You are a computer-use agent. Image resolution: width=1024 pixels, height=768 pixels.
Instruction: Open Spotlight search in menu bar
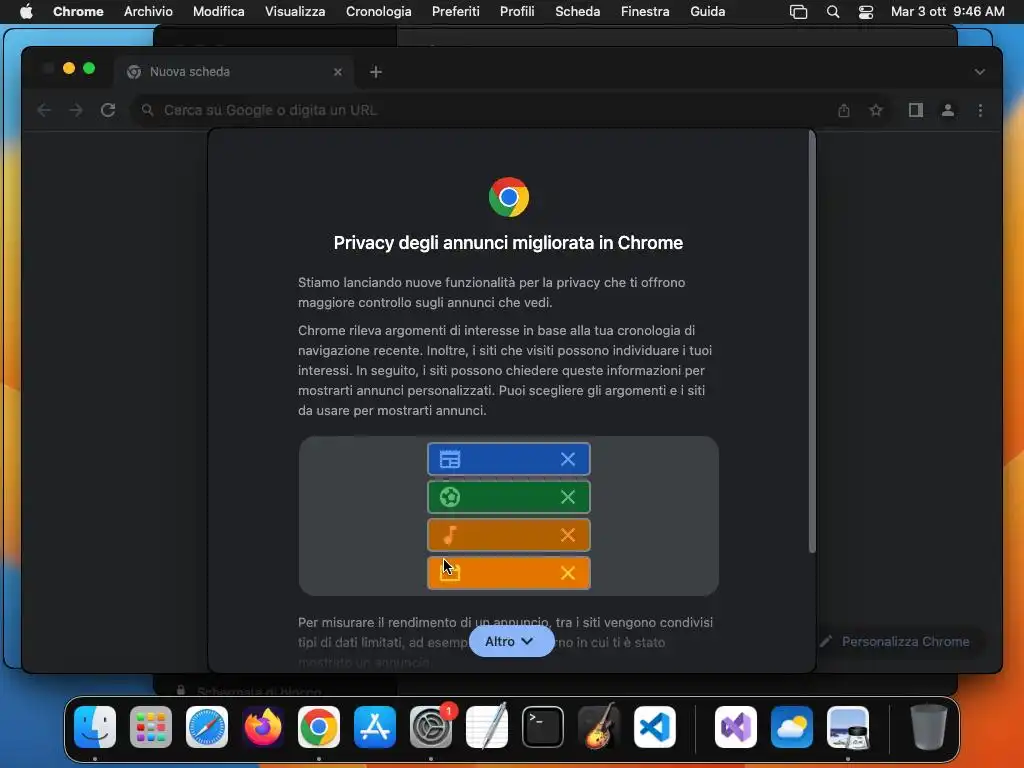click(833, 11)
